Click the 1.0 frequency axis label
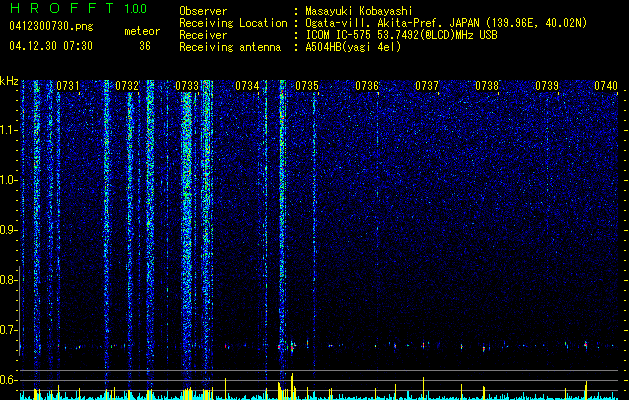 (8, 180)
